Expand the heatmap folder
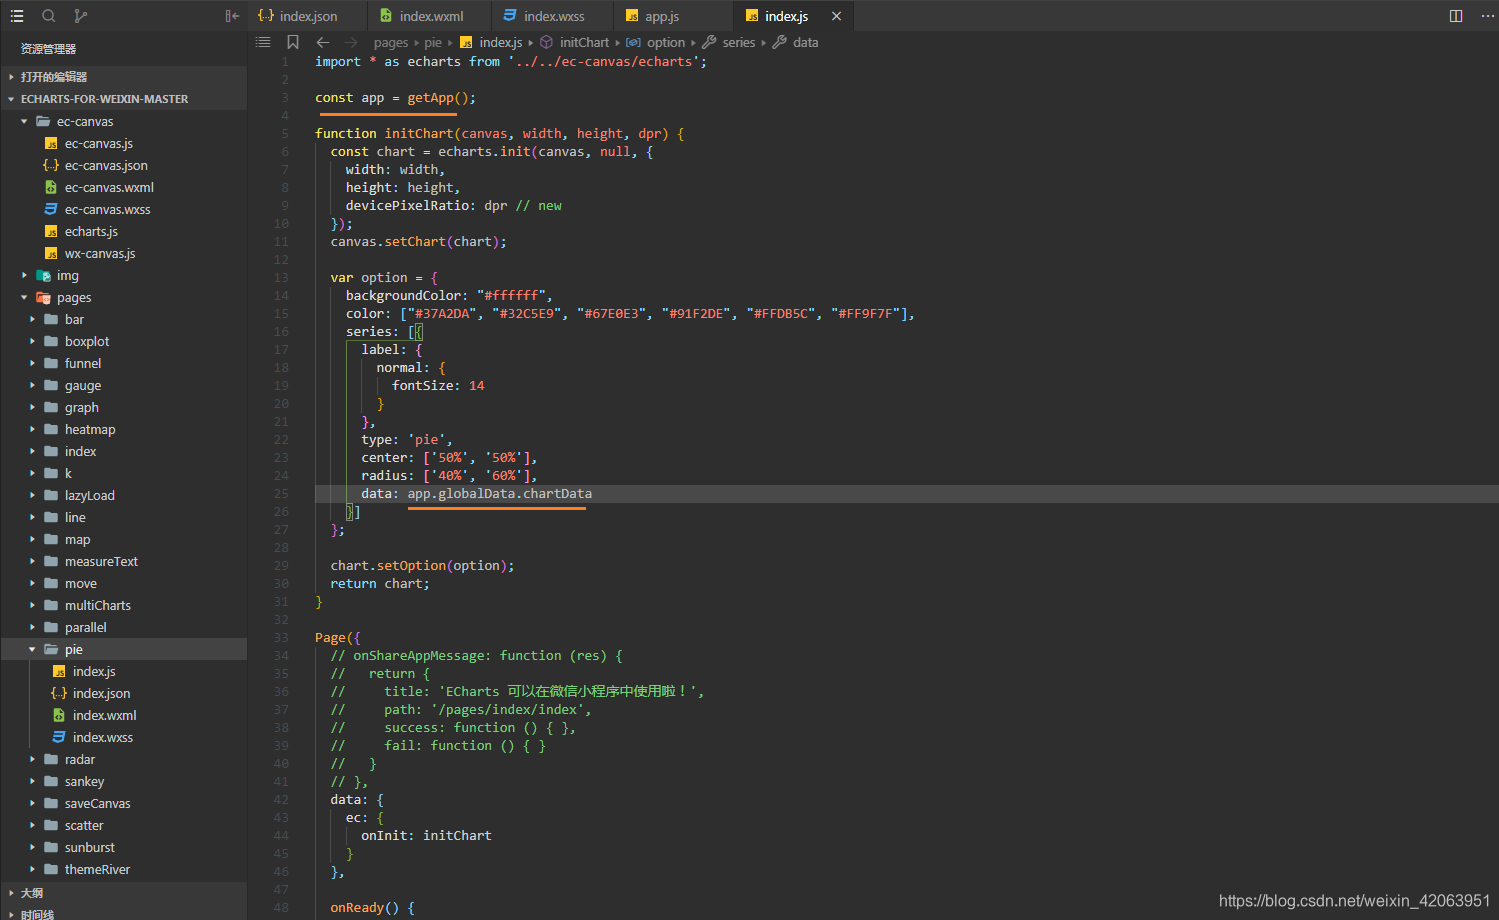This screenshot has width=1499, height=920. 124,429
